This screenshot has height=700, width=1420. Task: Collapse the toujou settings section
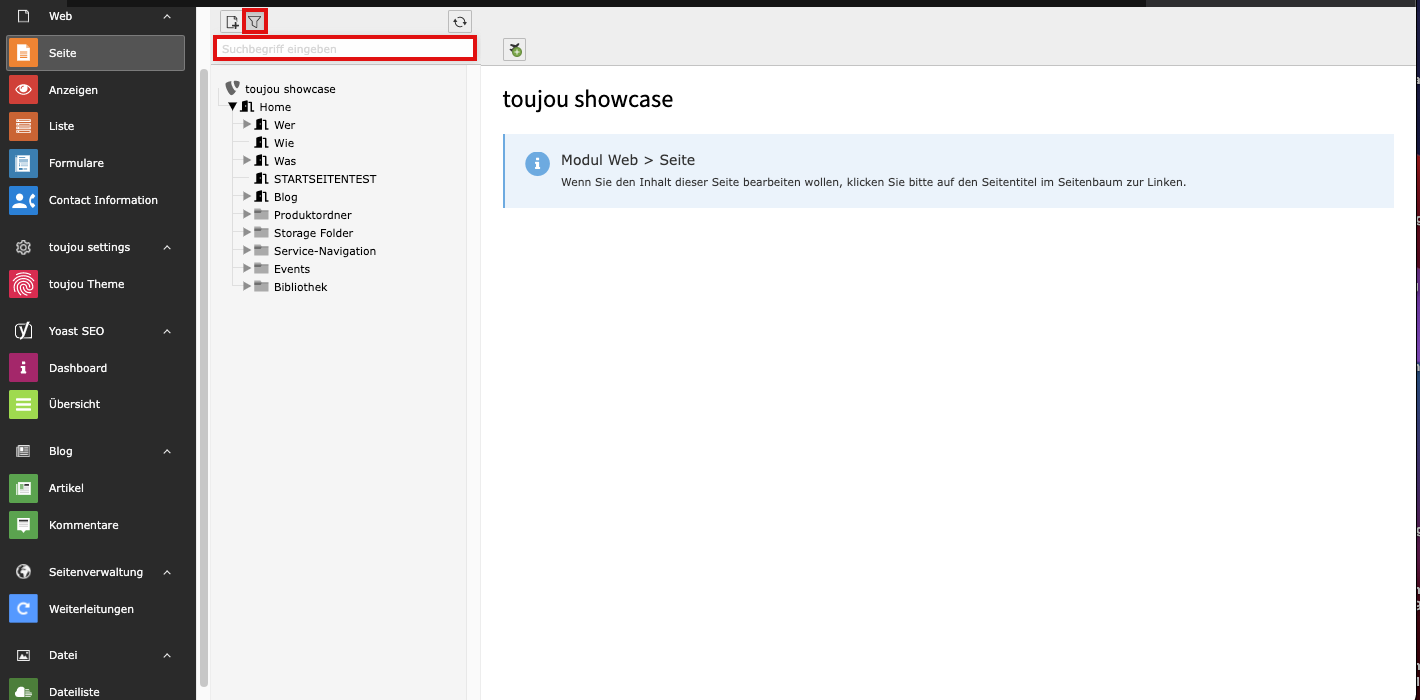click(x=167, y=247)
